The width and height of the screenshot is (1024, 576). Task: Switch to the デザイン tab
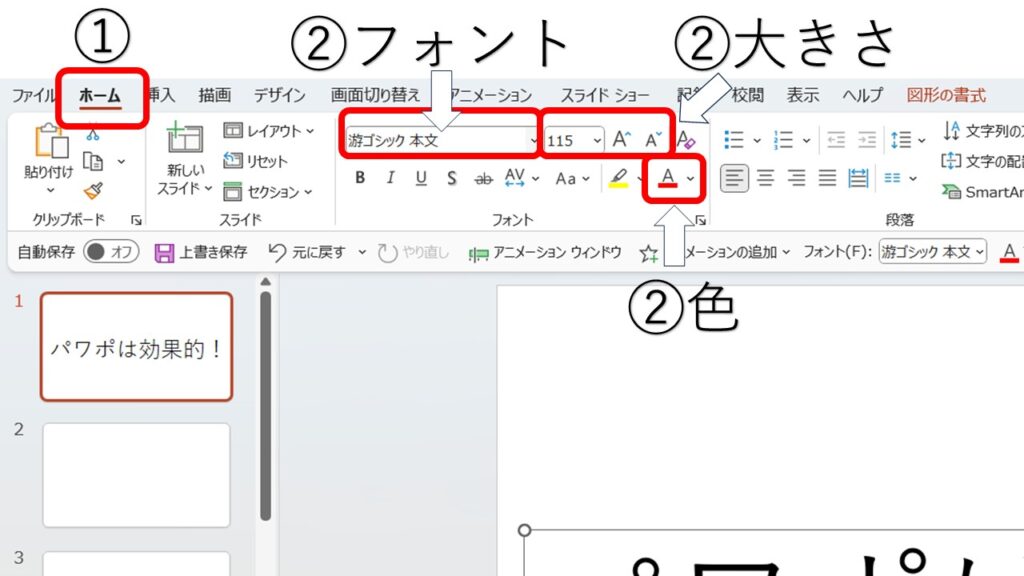click(280, 95)
